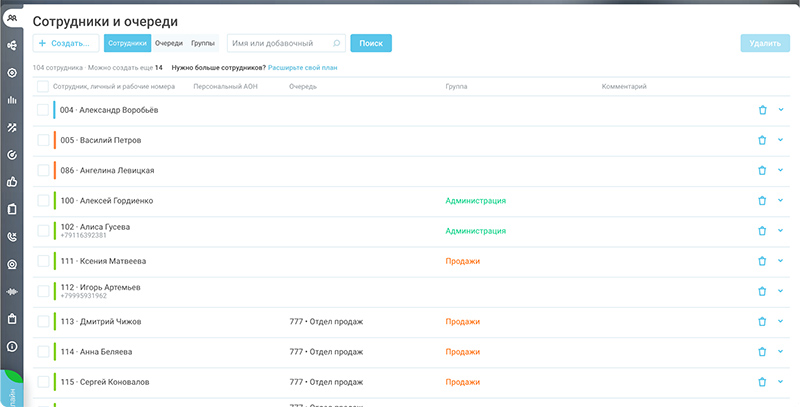Expand the row of 086 Ангелина Левицкая
This screenshot has width=800, height=407.
pyautogui.click(x=780, y=170)
